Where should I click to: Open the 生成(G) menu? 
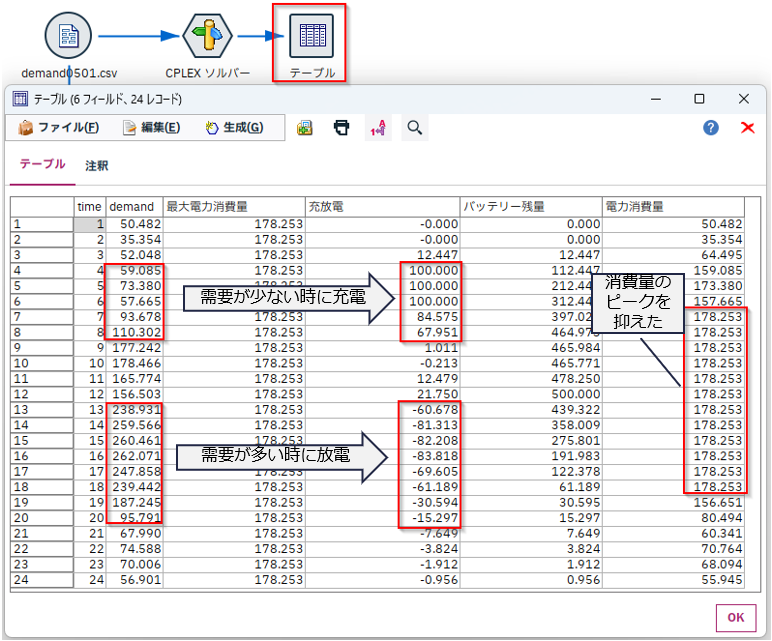(x=234, y=128)
